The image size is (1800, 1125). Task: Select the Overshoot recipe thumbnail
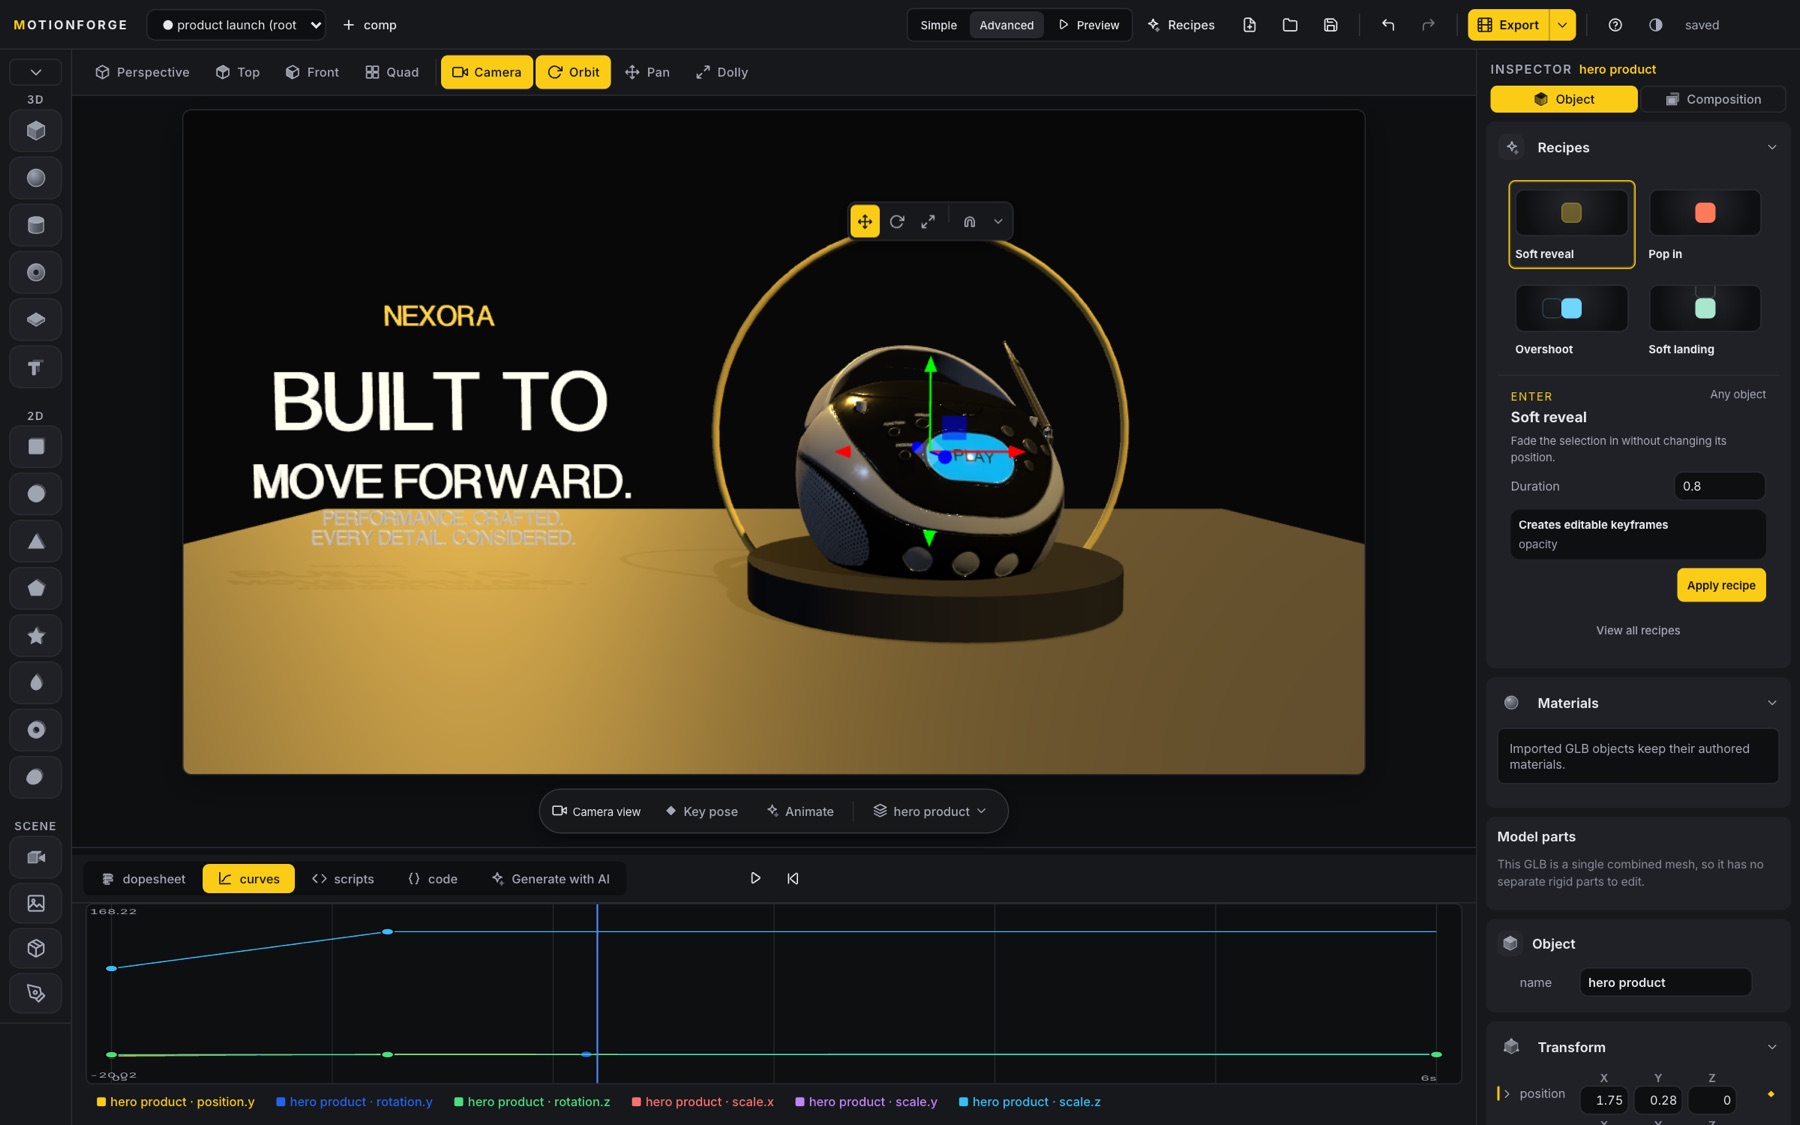coord(1571,320)
